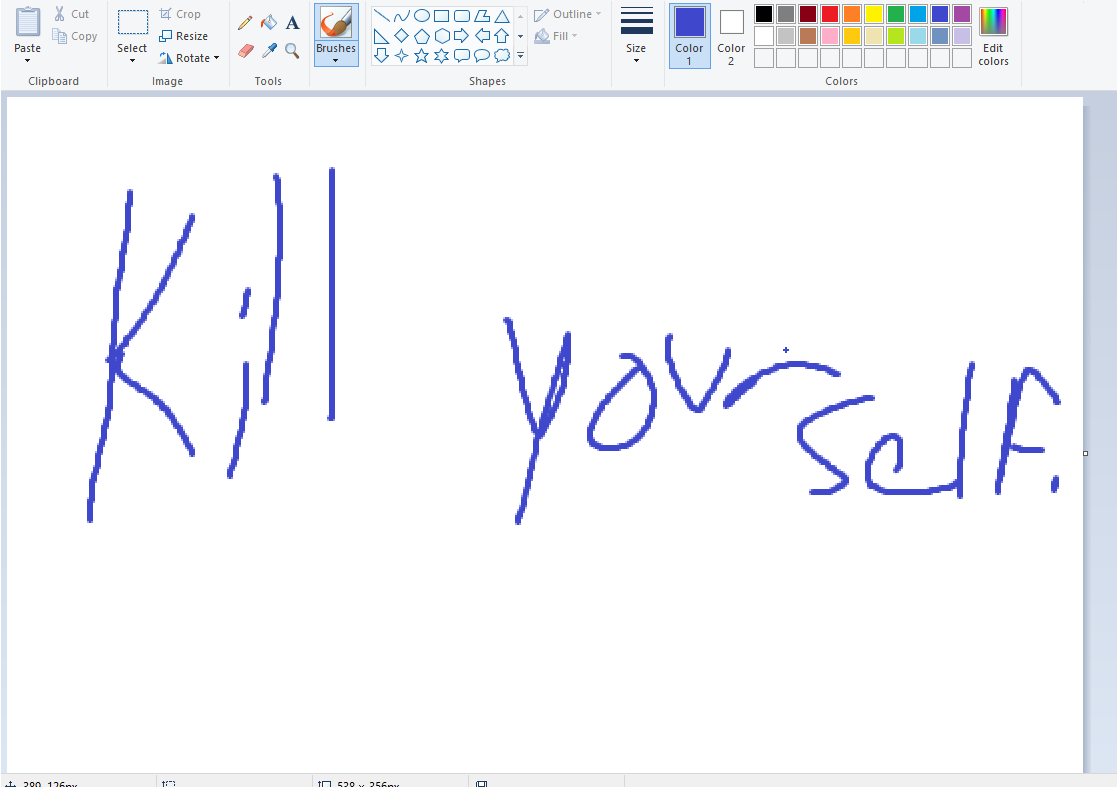Pick the green color swatch

pos(896,14)
